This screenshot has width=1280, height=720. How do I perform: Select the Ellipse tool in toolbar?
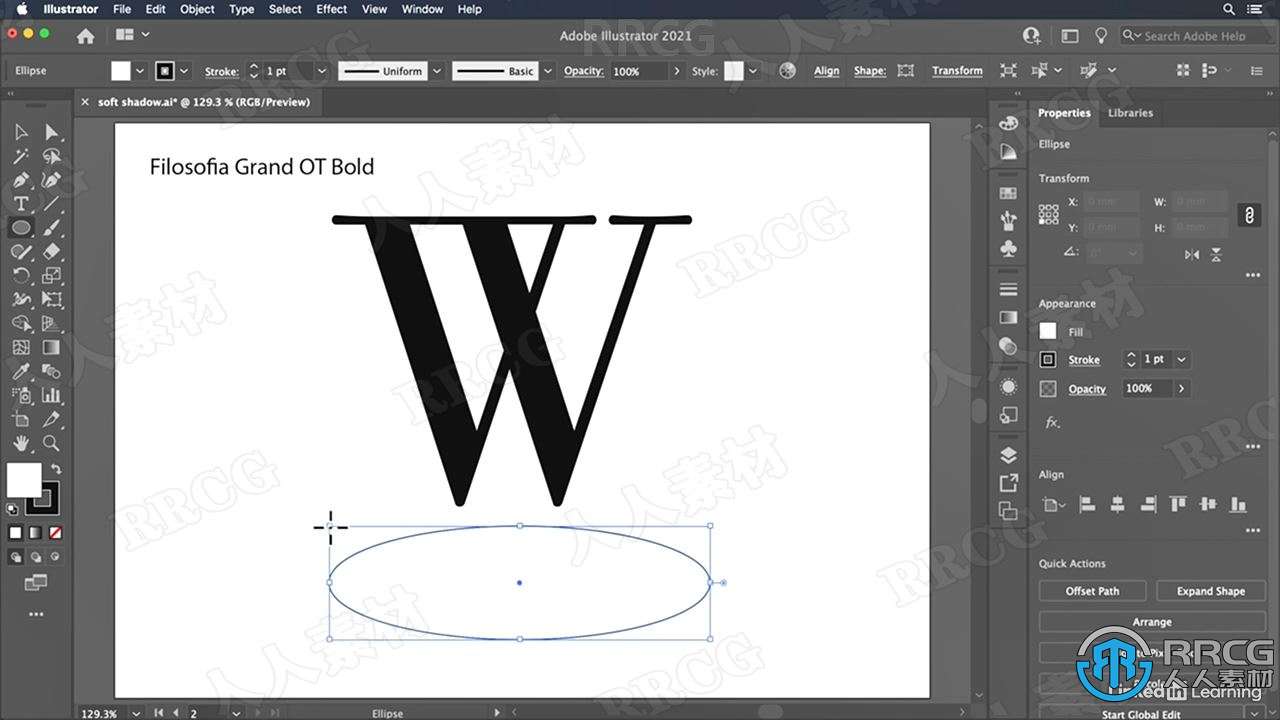coord(21,228)
